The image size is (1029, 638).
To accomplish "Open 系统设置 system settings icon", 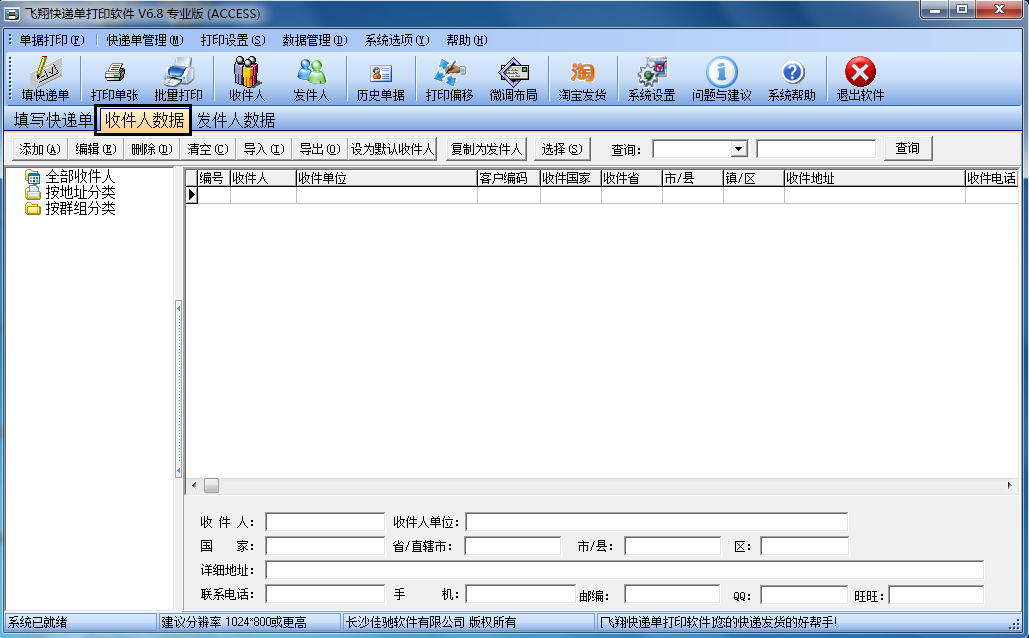I will click(651, 79).
